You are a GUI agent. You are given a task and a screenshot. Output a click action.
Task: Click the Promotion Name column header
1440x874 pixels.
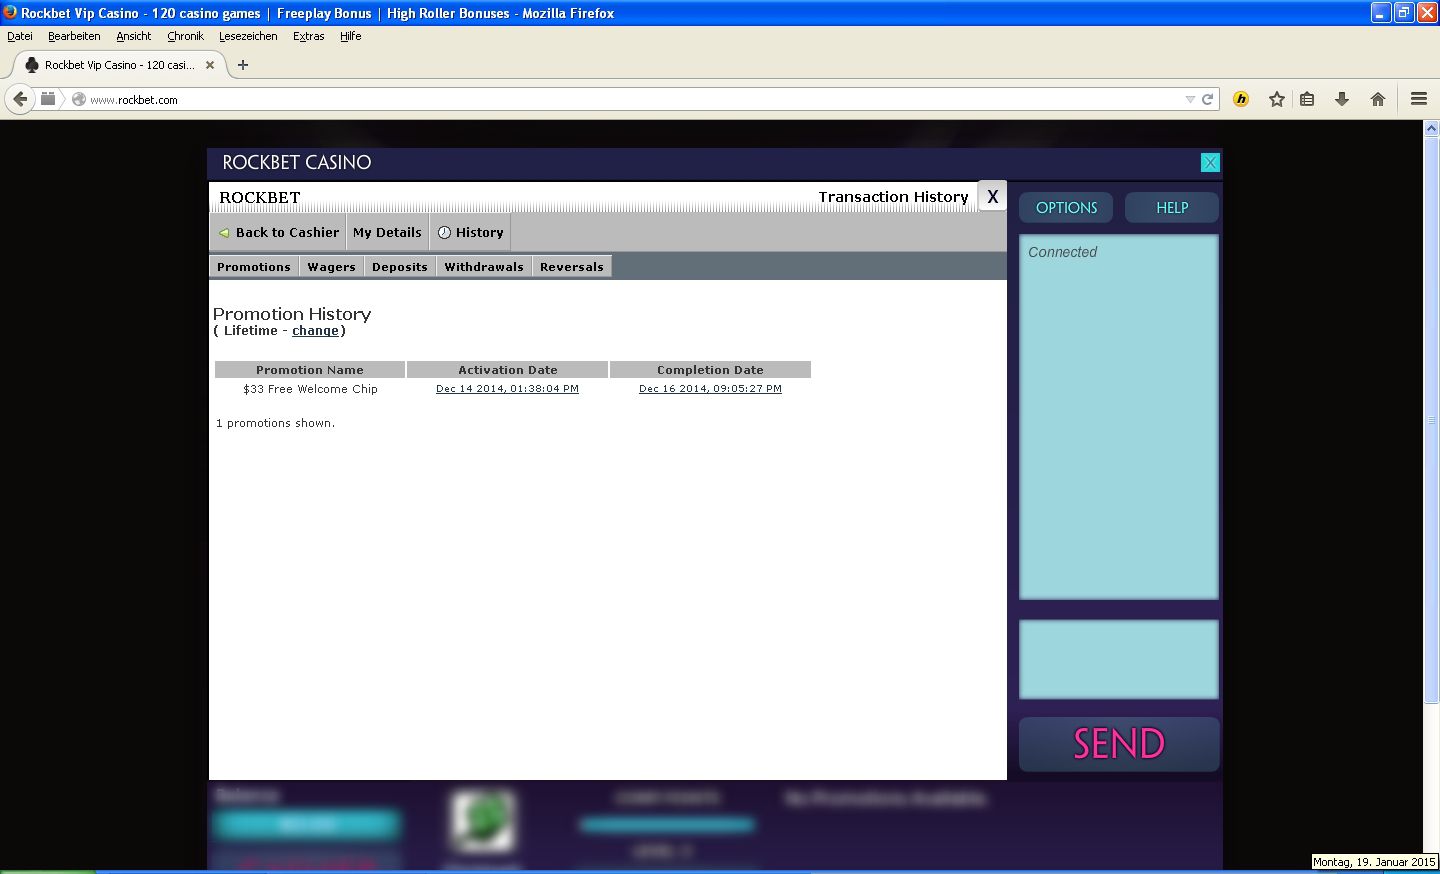click(310, 370)
